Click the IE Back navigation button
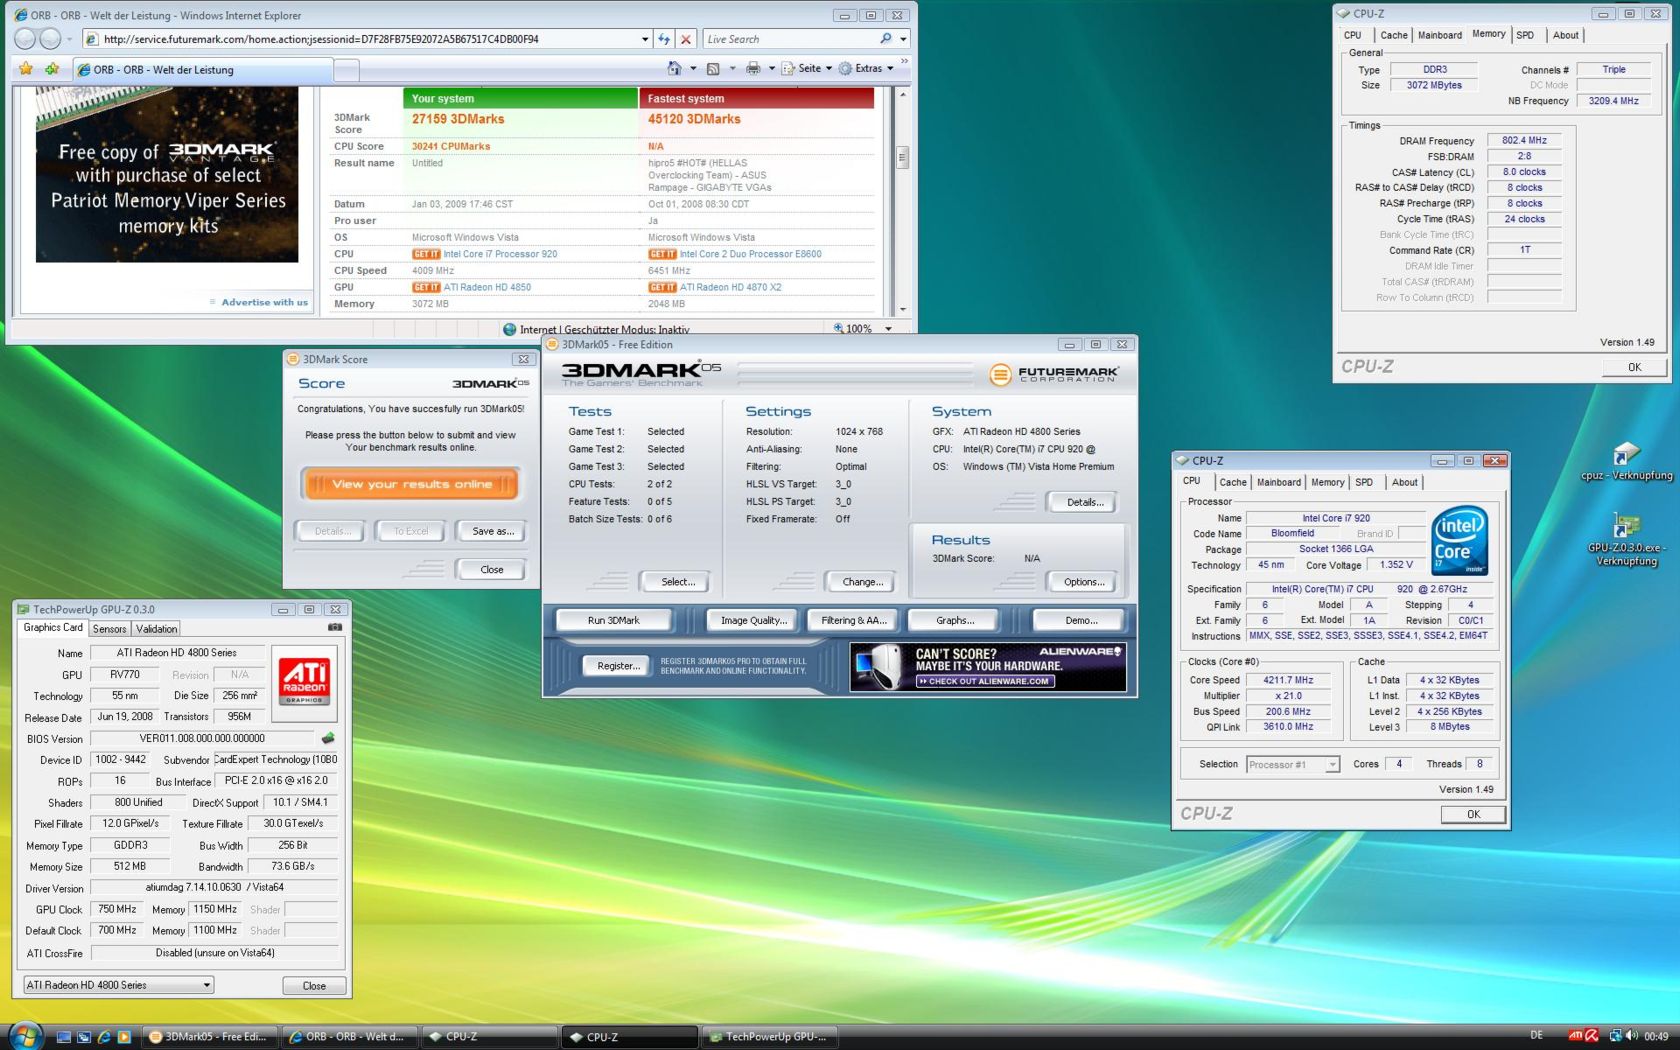Image resolution: width=1680 pixels, height=1050 pixels. click(x=26, y=39)
